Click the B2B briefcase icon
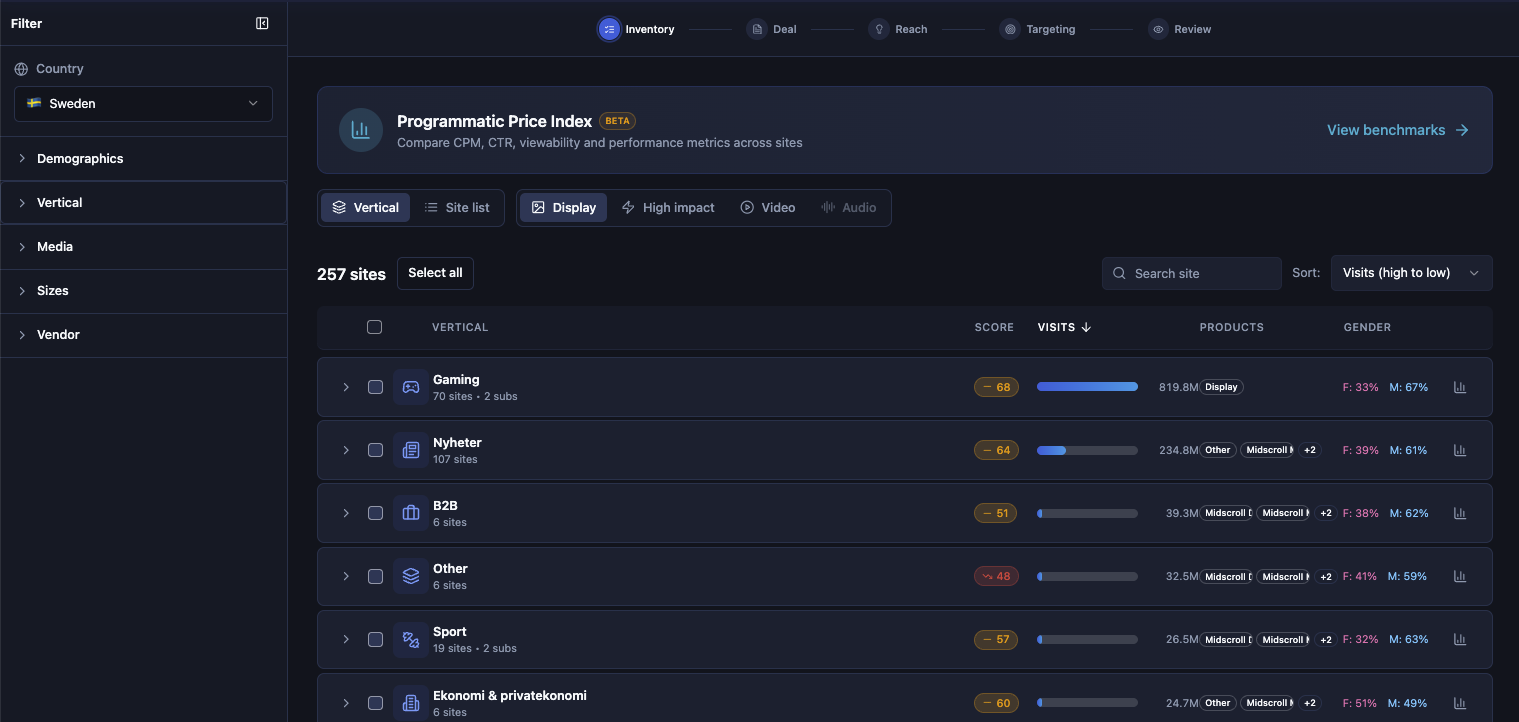The image size is (1519, 722). coord(410,513)
